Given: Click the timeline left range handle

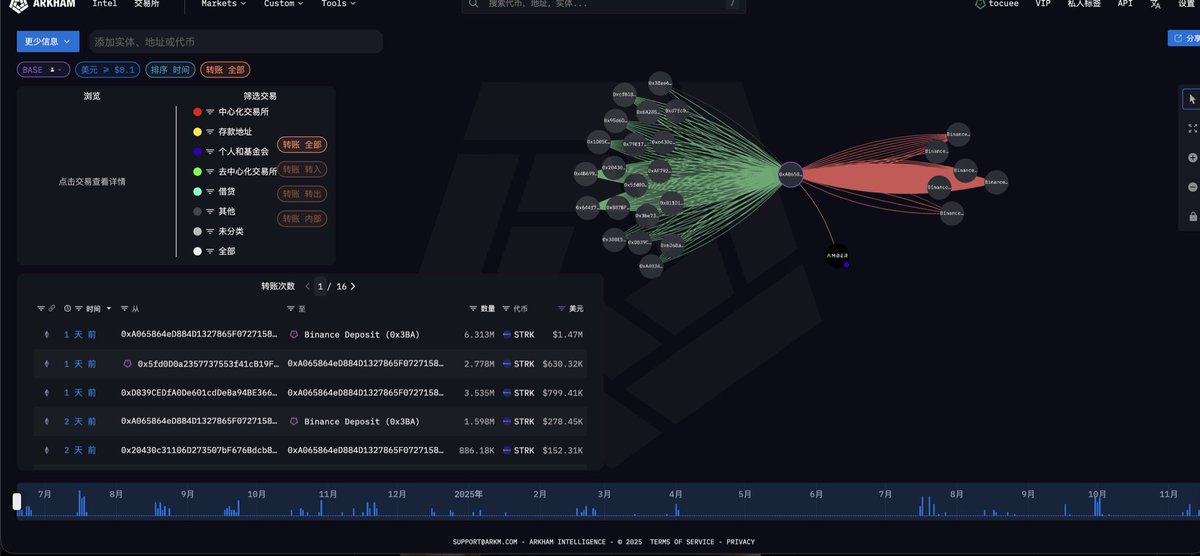Looking at the screenshot, I should click(x=17, y=501).
